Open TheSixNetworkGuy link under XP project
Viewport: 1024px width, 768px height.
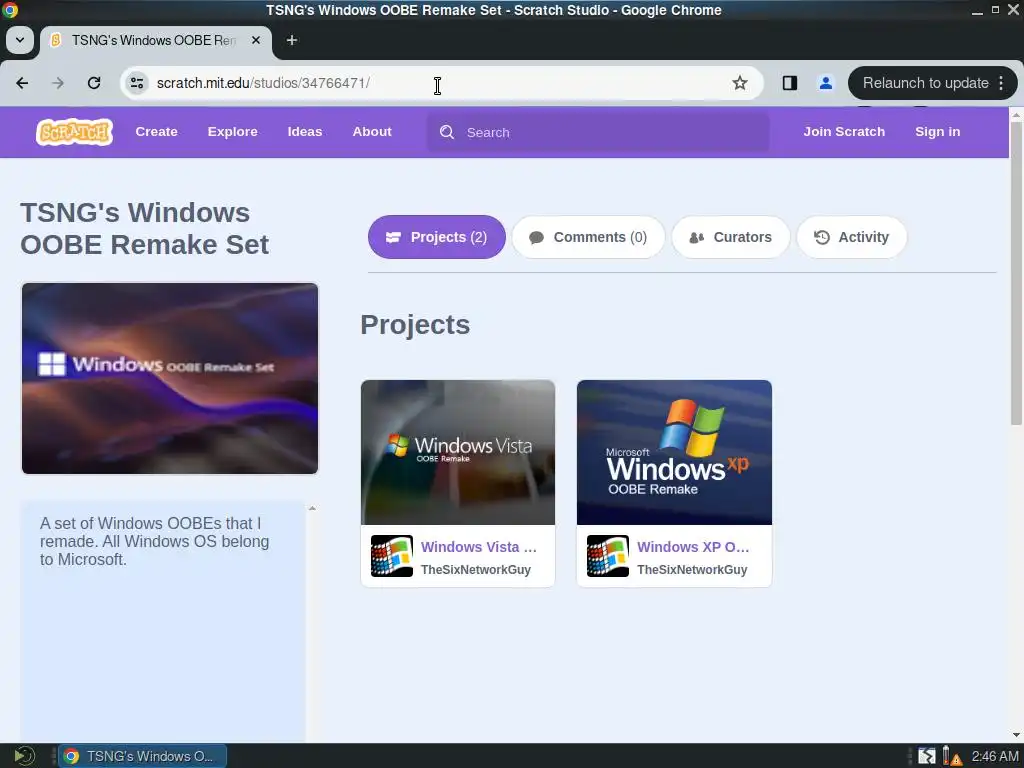coord(692,569)
